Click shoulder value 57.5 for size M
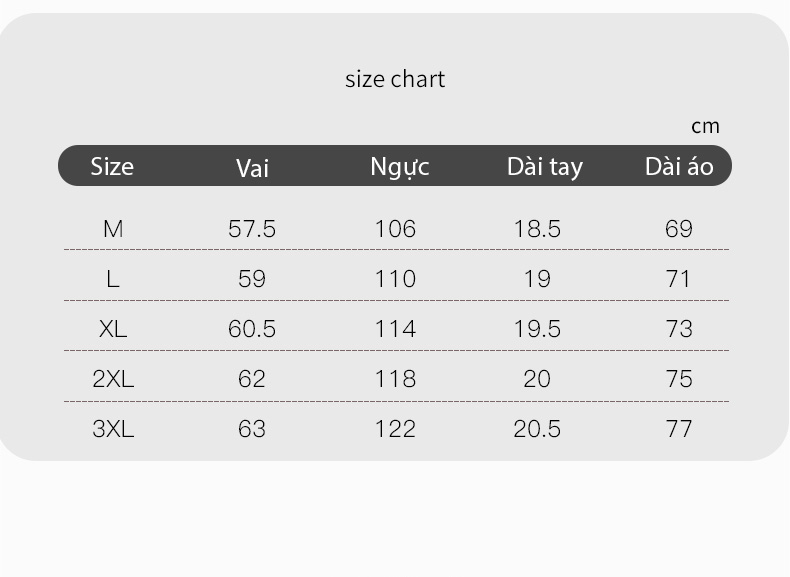This screenshot has height=577, width=790. 252,229
